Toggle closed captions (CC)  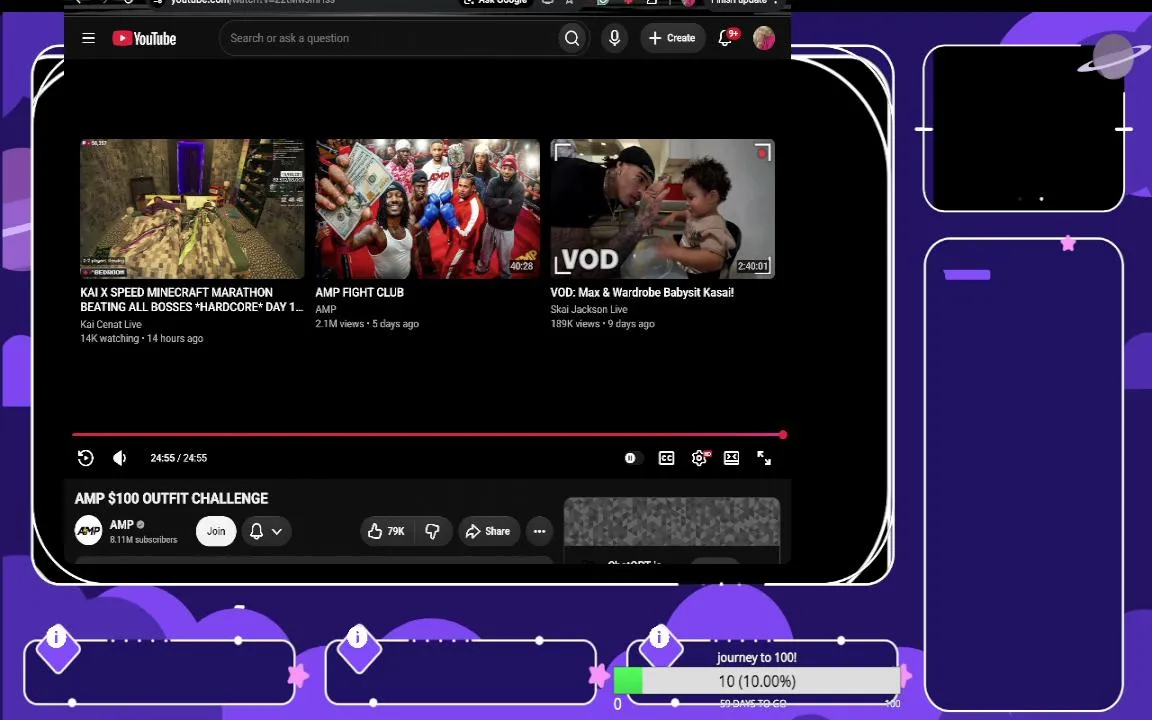coord(666,458)
